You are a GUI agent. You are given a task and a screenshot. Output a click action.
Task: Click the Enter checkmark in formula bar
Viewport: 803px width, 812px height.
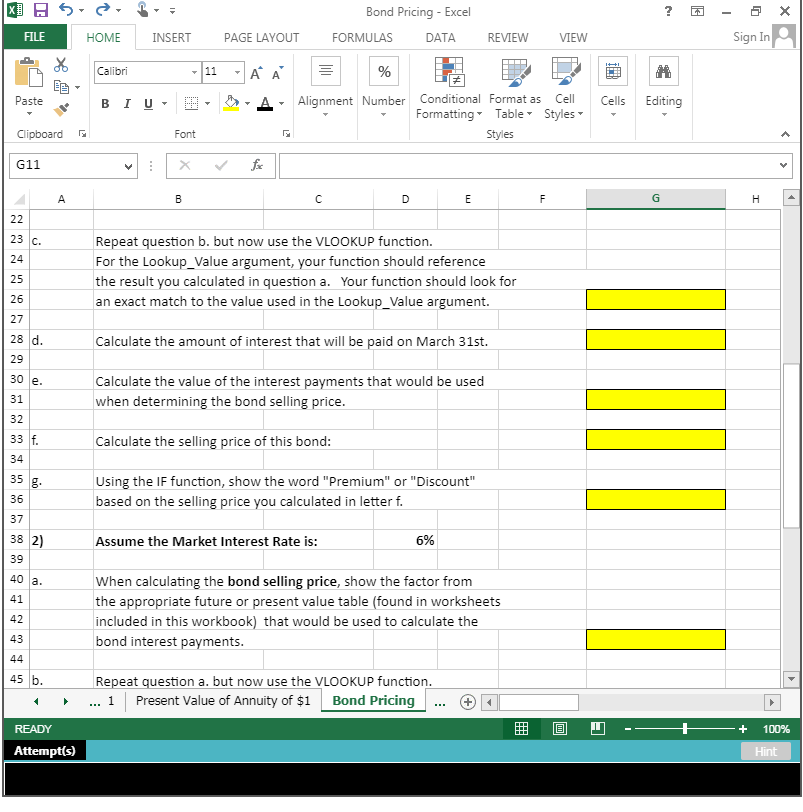(x=221, y=165)
